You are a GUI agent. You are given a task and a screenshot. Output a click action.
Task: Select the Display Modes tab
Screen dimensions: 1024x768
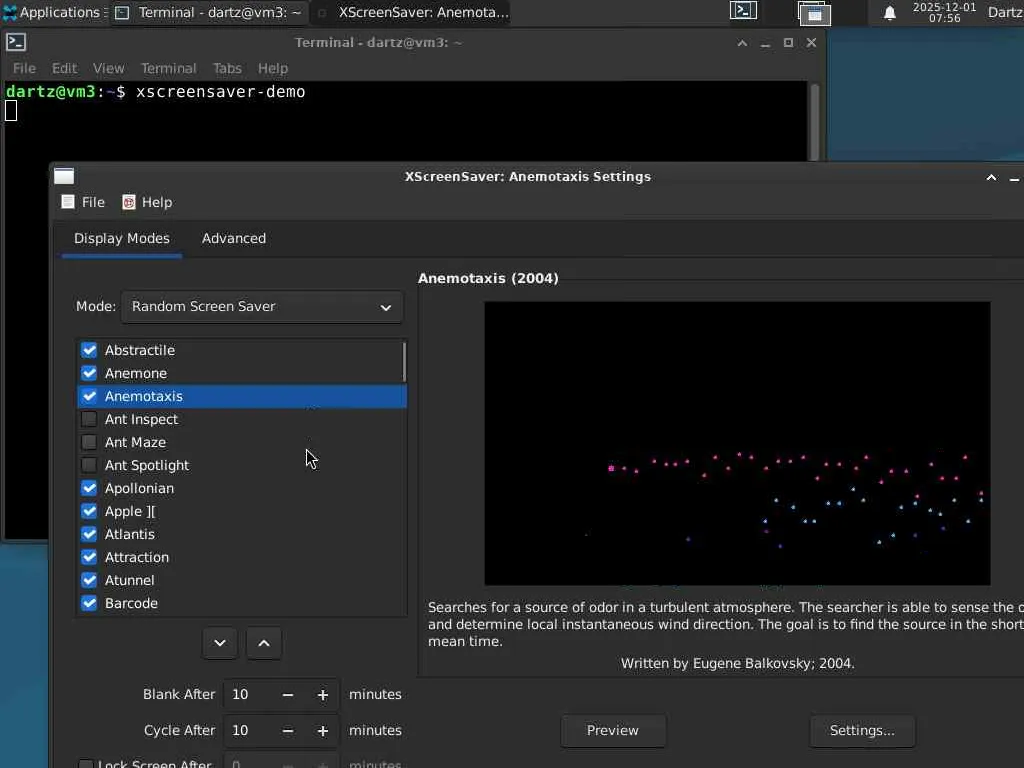(121, 238)
